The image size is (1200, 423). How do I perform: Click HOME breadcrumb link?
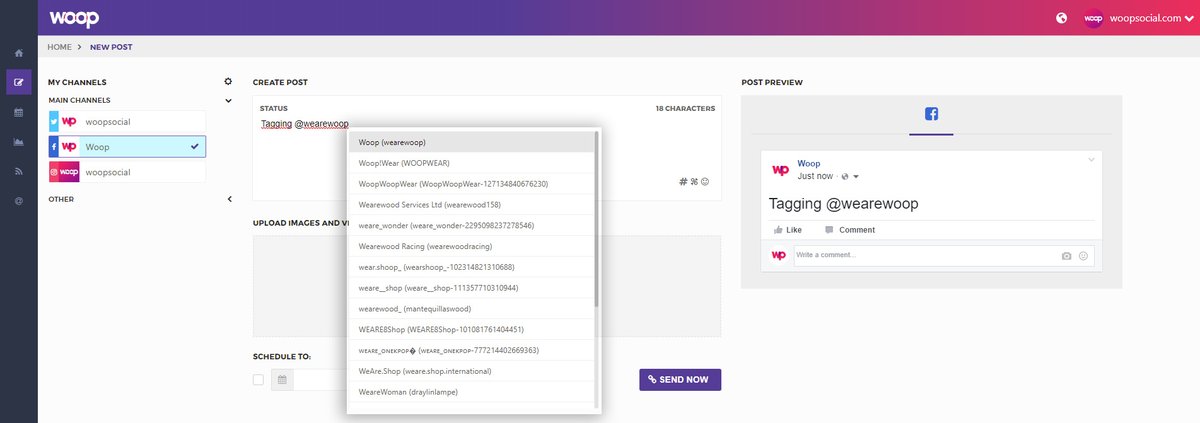(59, 47)
